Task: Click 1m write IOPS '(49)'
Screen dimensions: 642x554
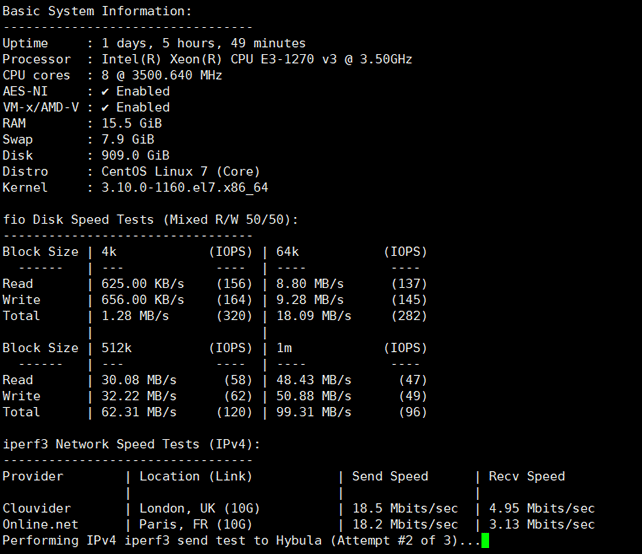Action: [x=413, y=396]
